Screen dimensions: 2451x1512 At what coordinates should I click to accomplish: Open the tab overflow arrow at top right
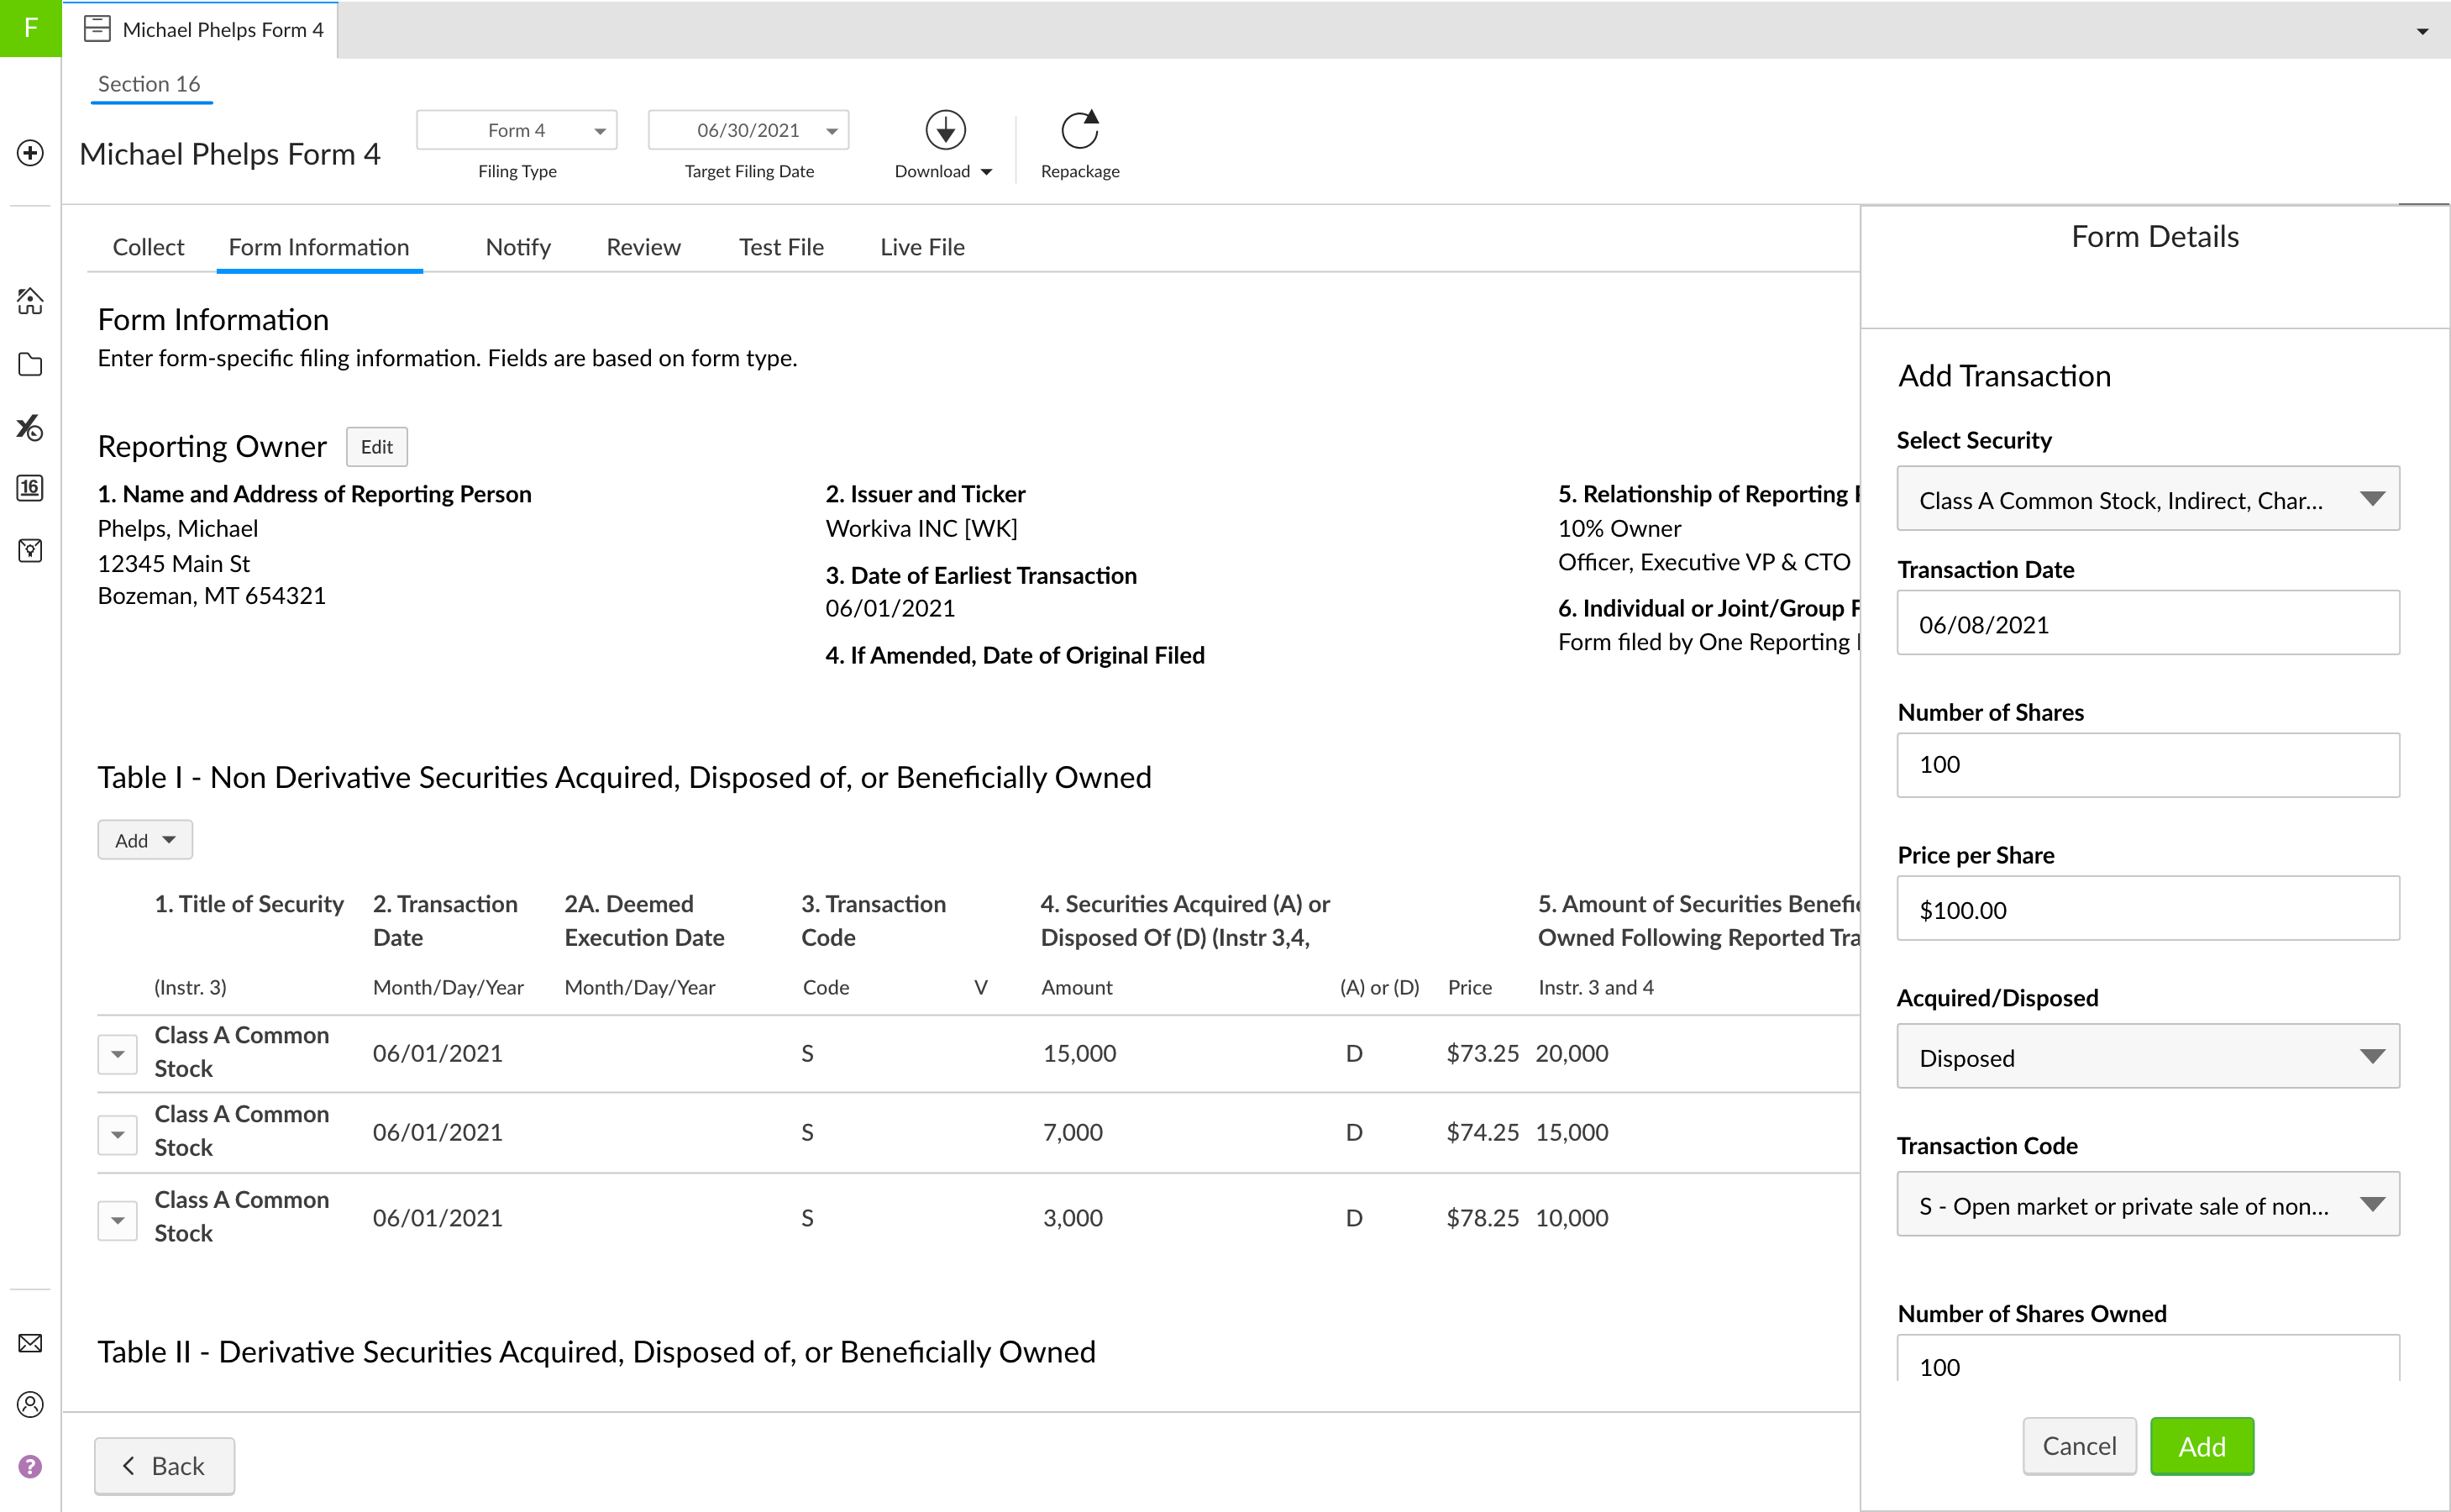click(2422, 31)
